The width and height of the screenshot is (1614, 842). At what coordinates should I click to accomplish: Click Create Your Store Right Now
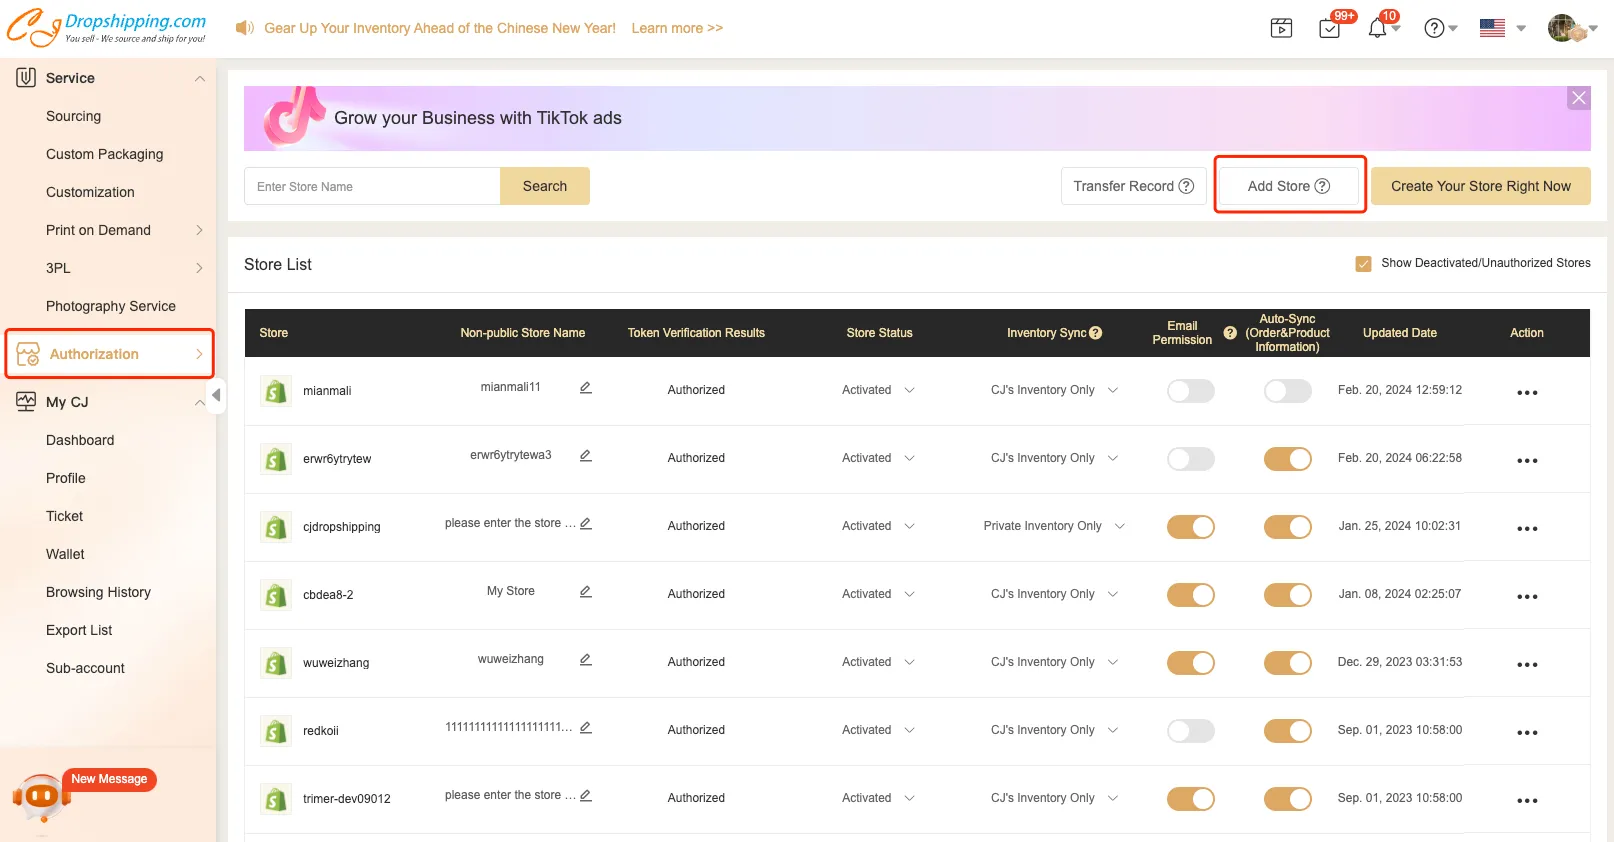click(x=1480, y=186)
